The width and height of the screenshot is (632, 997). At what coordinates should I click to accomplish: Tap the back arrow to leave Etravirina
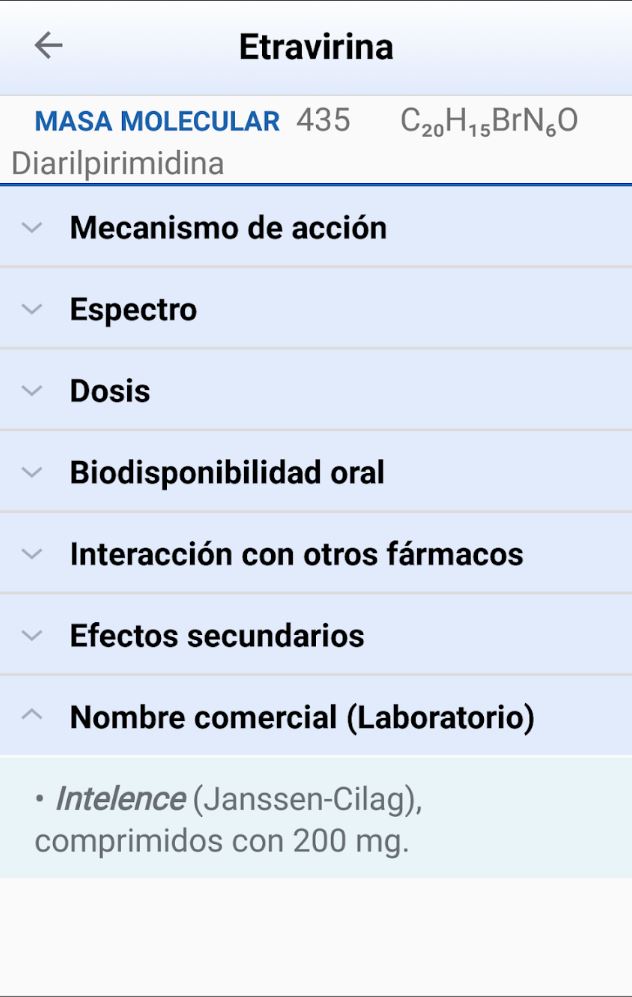[x=48, y=44]
